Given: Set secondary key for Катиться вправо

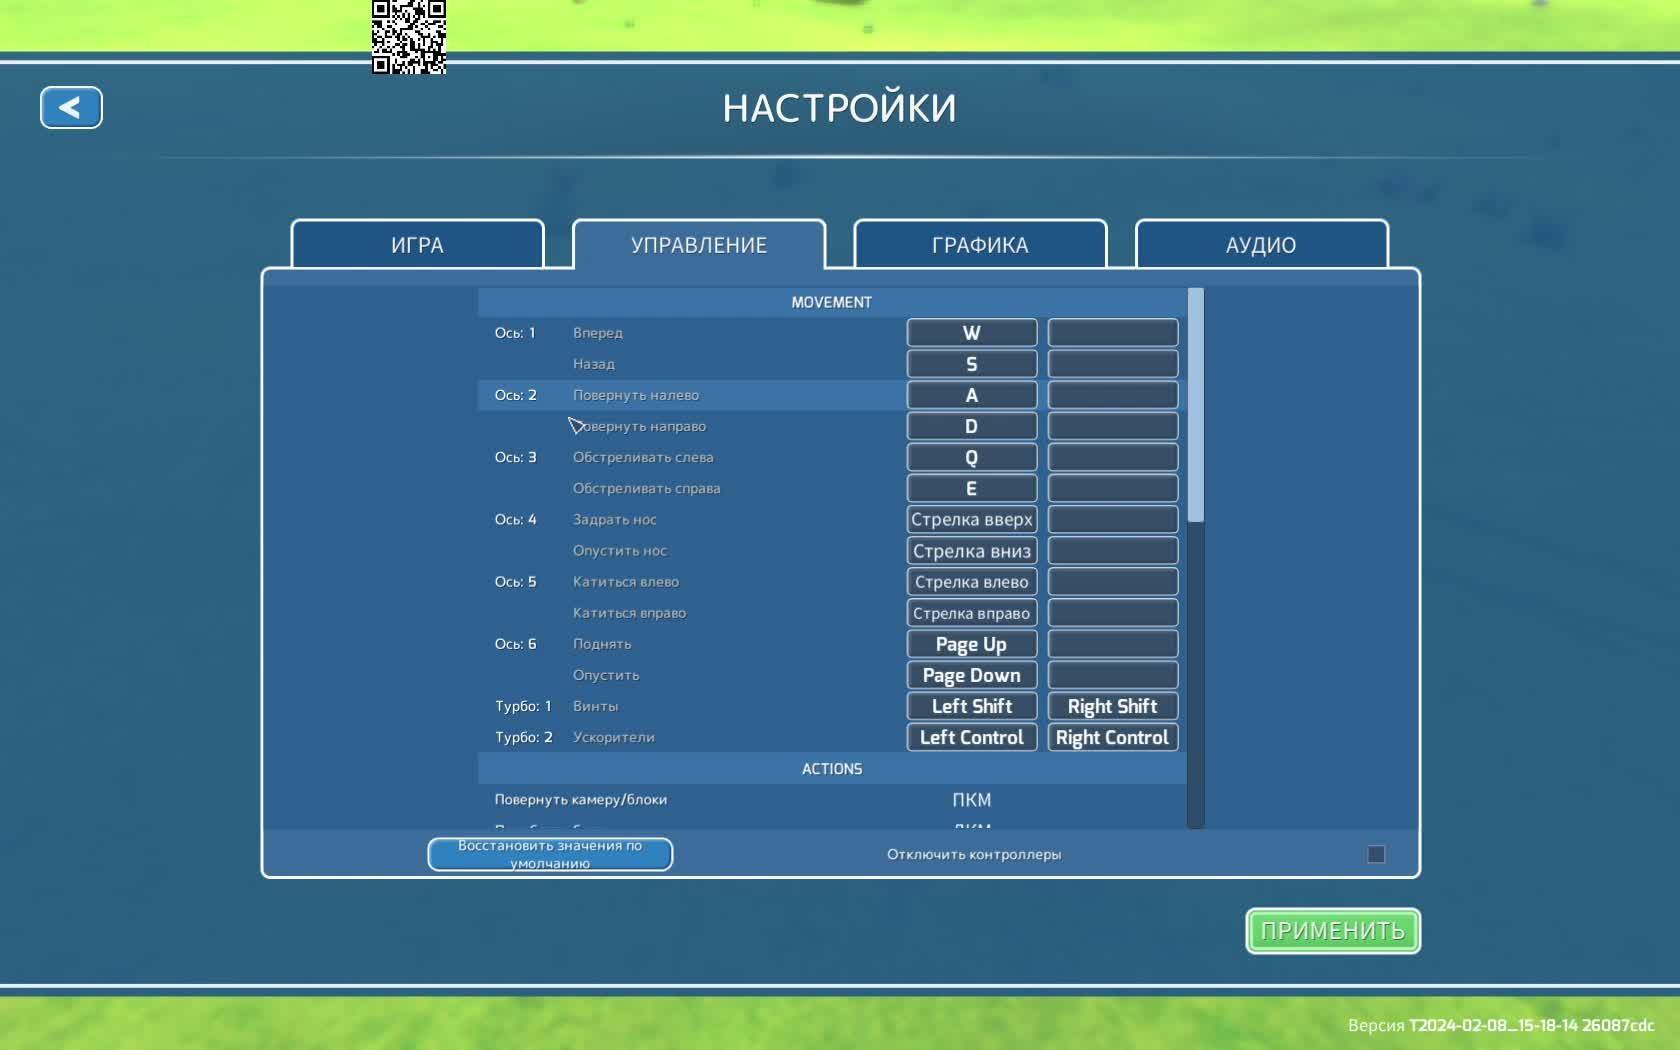Looking at the screenshot, I should pos(1113,613).
